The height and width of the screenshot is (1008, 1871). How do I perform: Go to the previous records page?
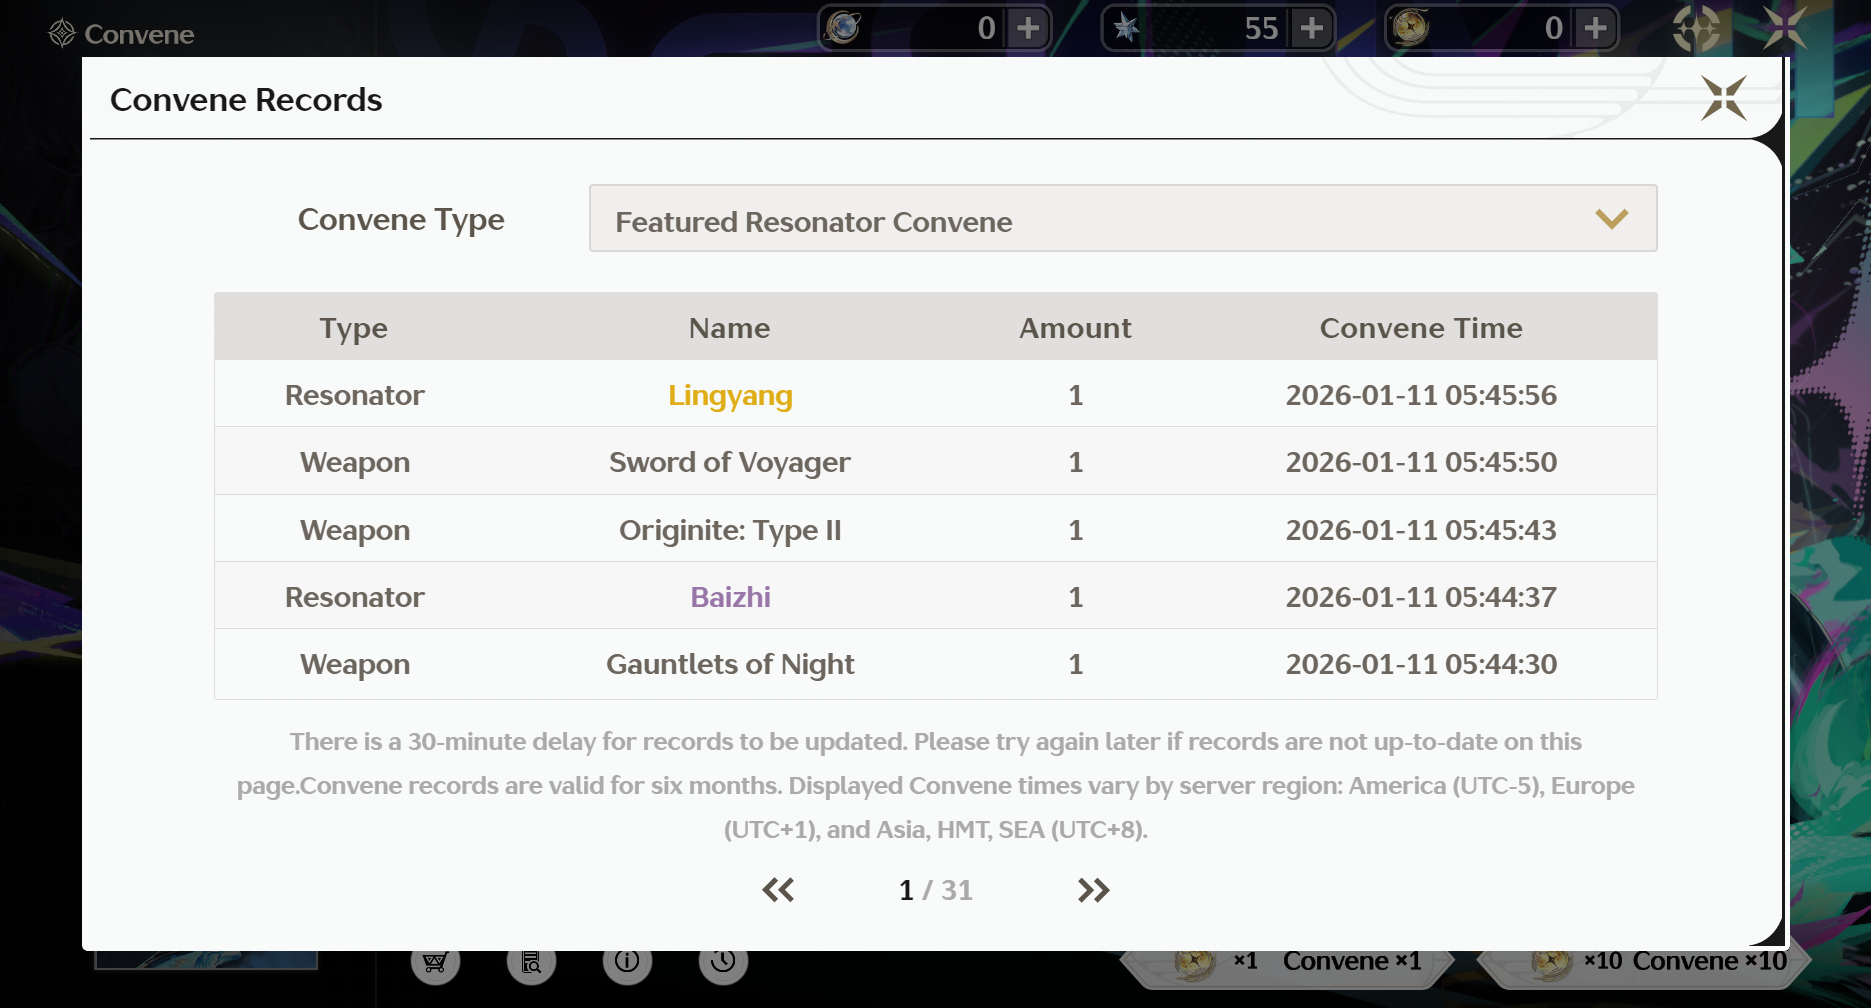778,890
